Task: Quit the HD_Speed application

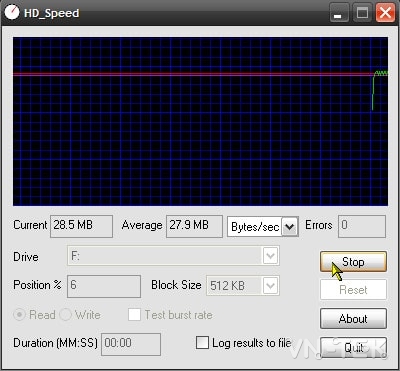Action: [x=353, y=348]
